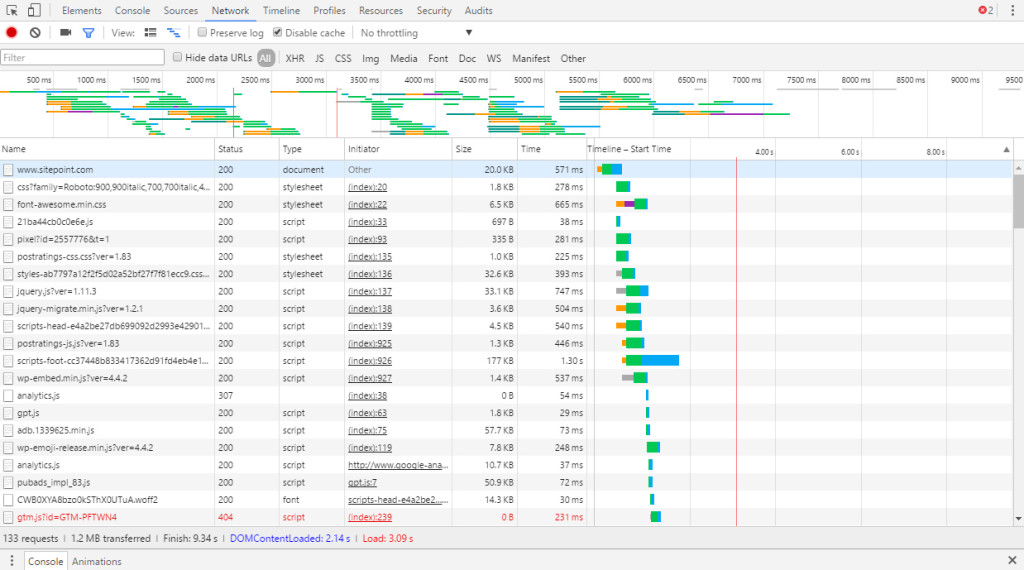Uncheck the Disable cache checkbox
Image resolution: width=1024 pixels, height=570 pixels.
pos(278,33)
